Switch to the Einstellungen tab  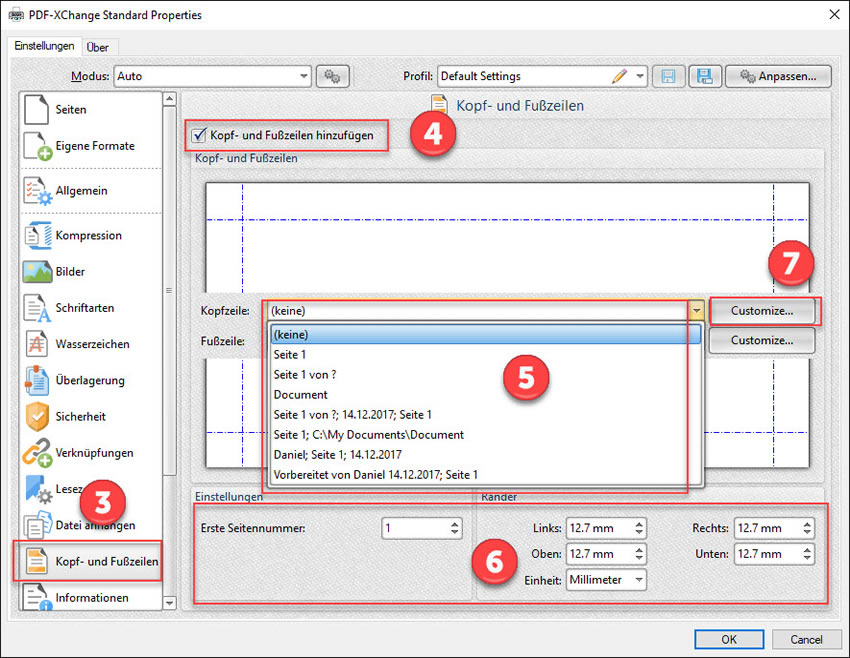44,46
